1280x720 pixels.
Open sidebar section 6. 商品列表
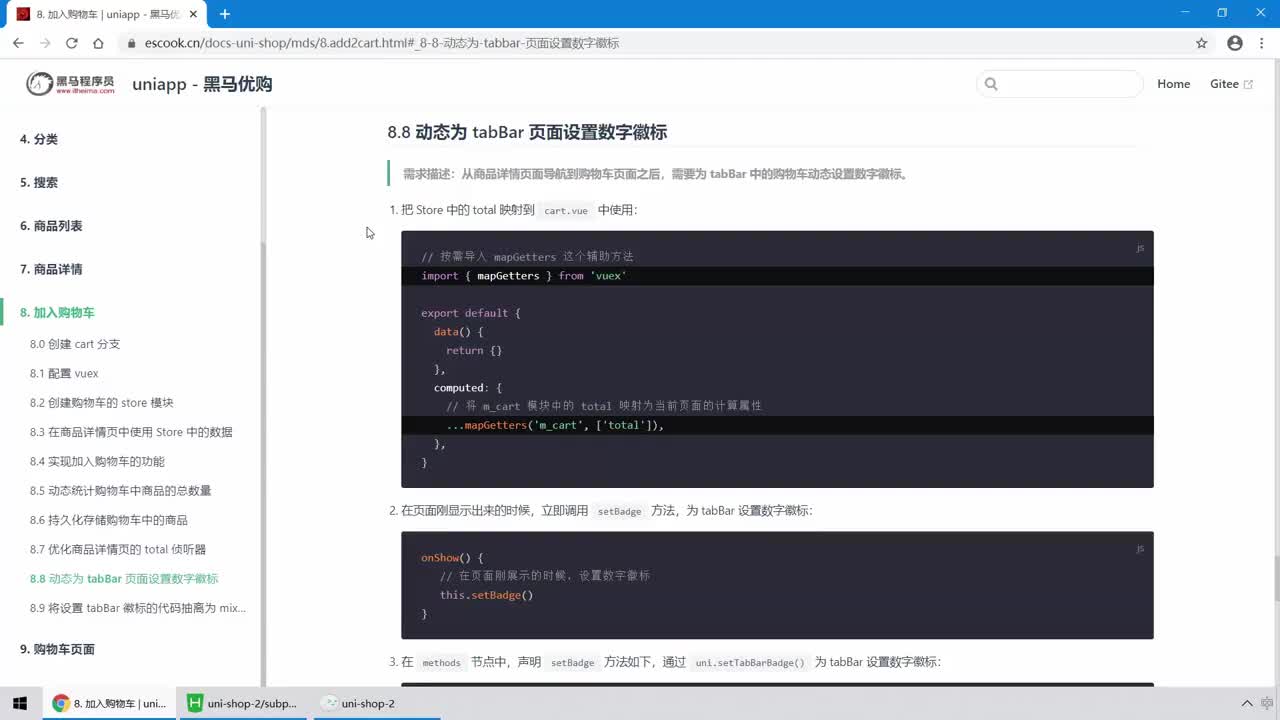tap(51, 226)
